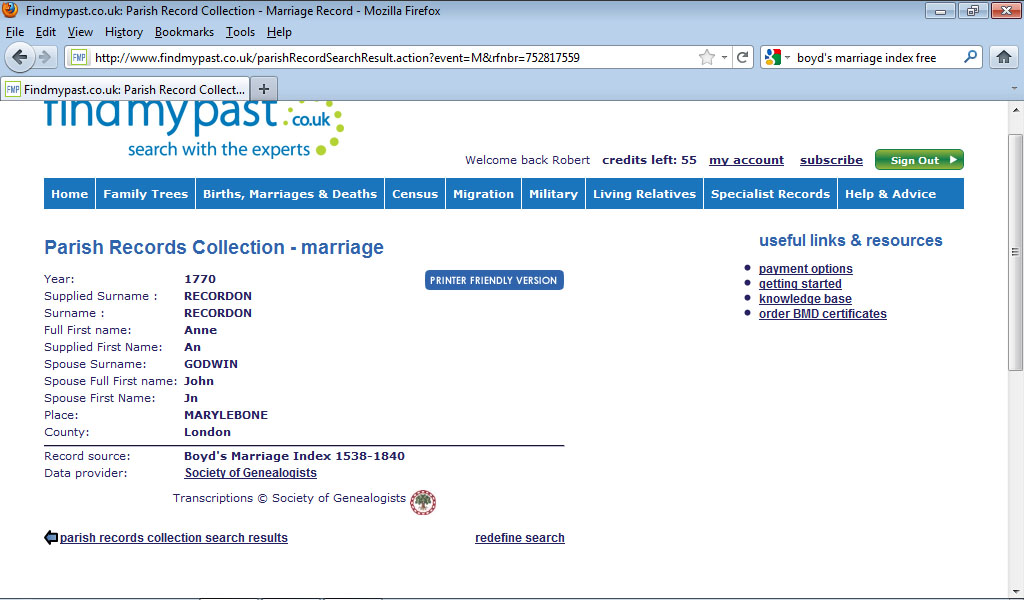The image size is (1024, 600).
Task: Open the Family Trees navigation tab
Action: click(x=146, y=194)
